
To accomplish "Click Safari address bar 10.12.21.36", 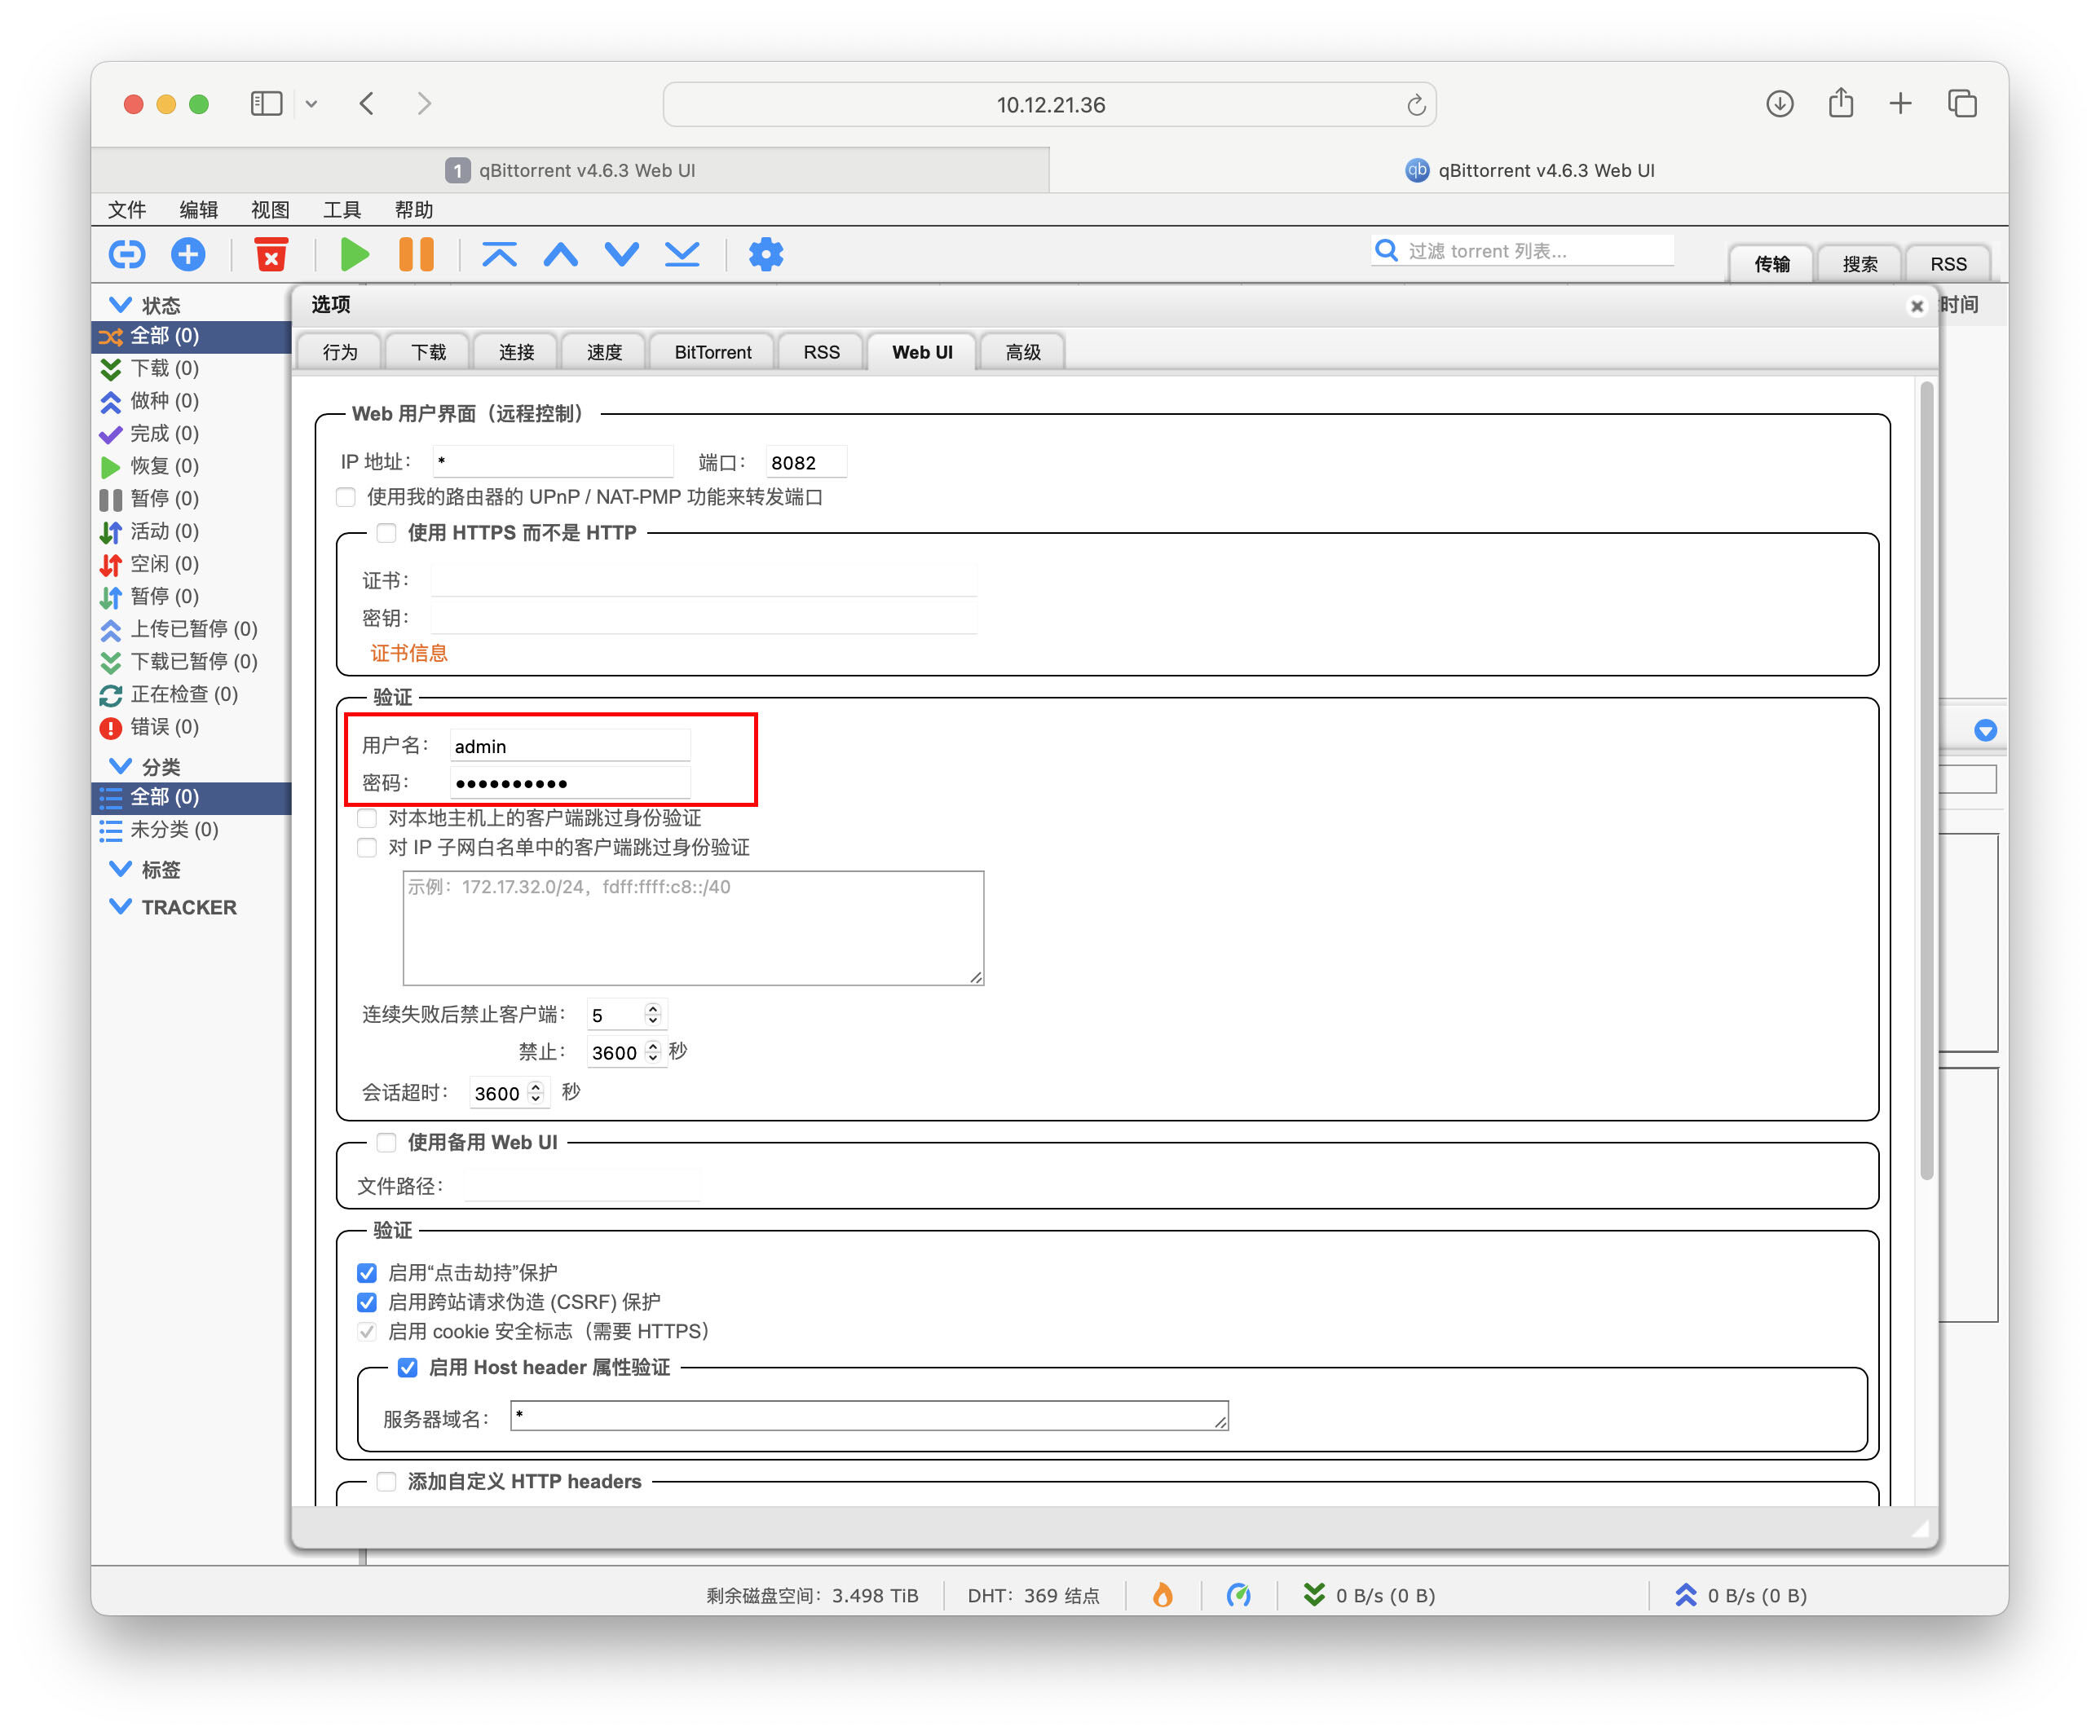I will 1049,104.
